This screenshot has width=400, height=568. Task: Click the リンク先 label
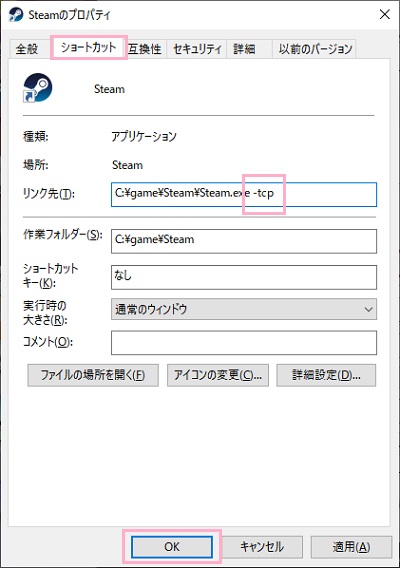pyautogui.click(x=49, y=194)
